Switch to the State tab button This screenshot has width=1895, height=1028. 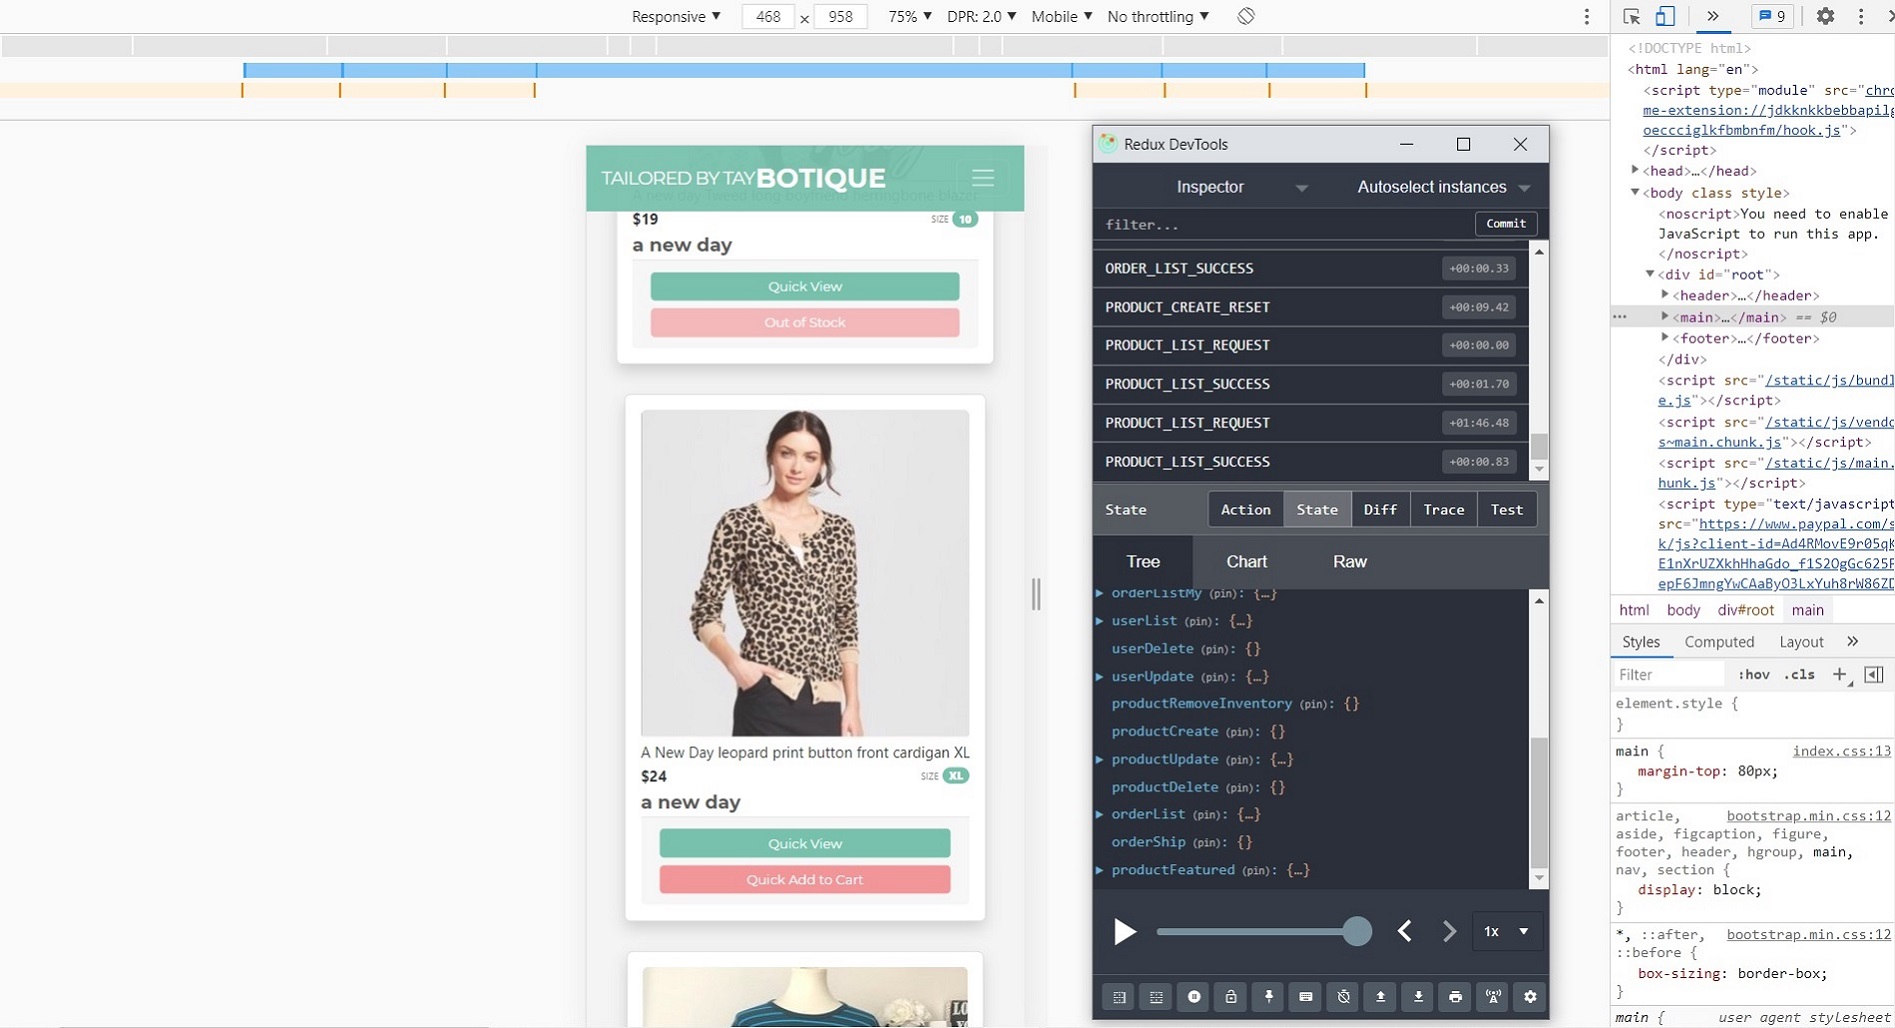[x=1317, y=510]
